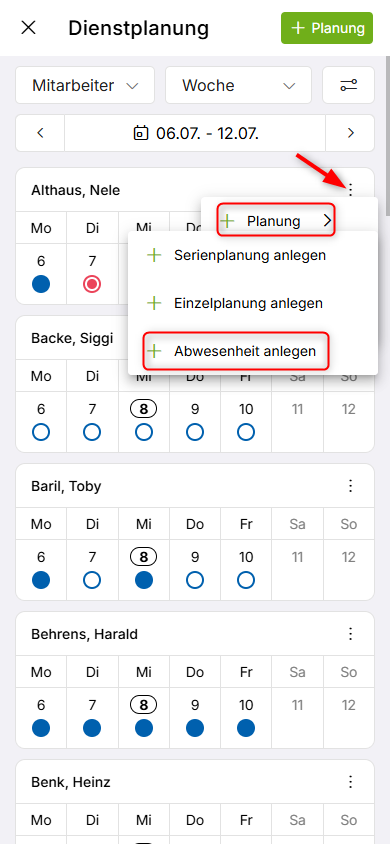Open three-dot menu for Baril, Toby
The image size is (390, 844).
(x=351, y=486)
